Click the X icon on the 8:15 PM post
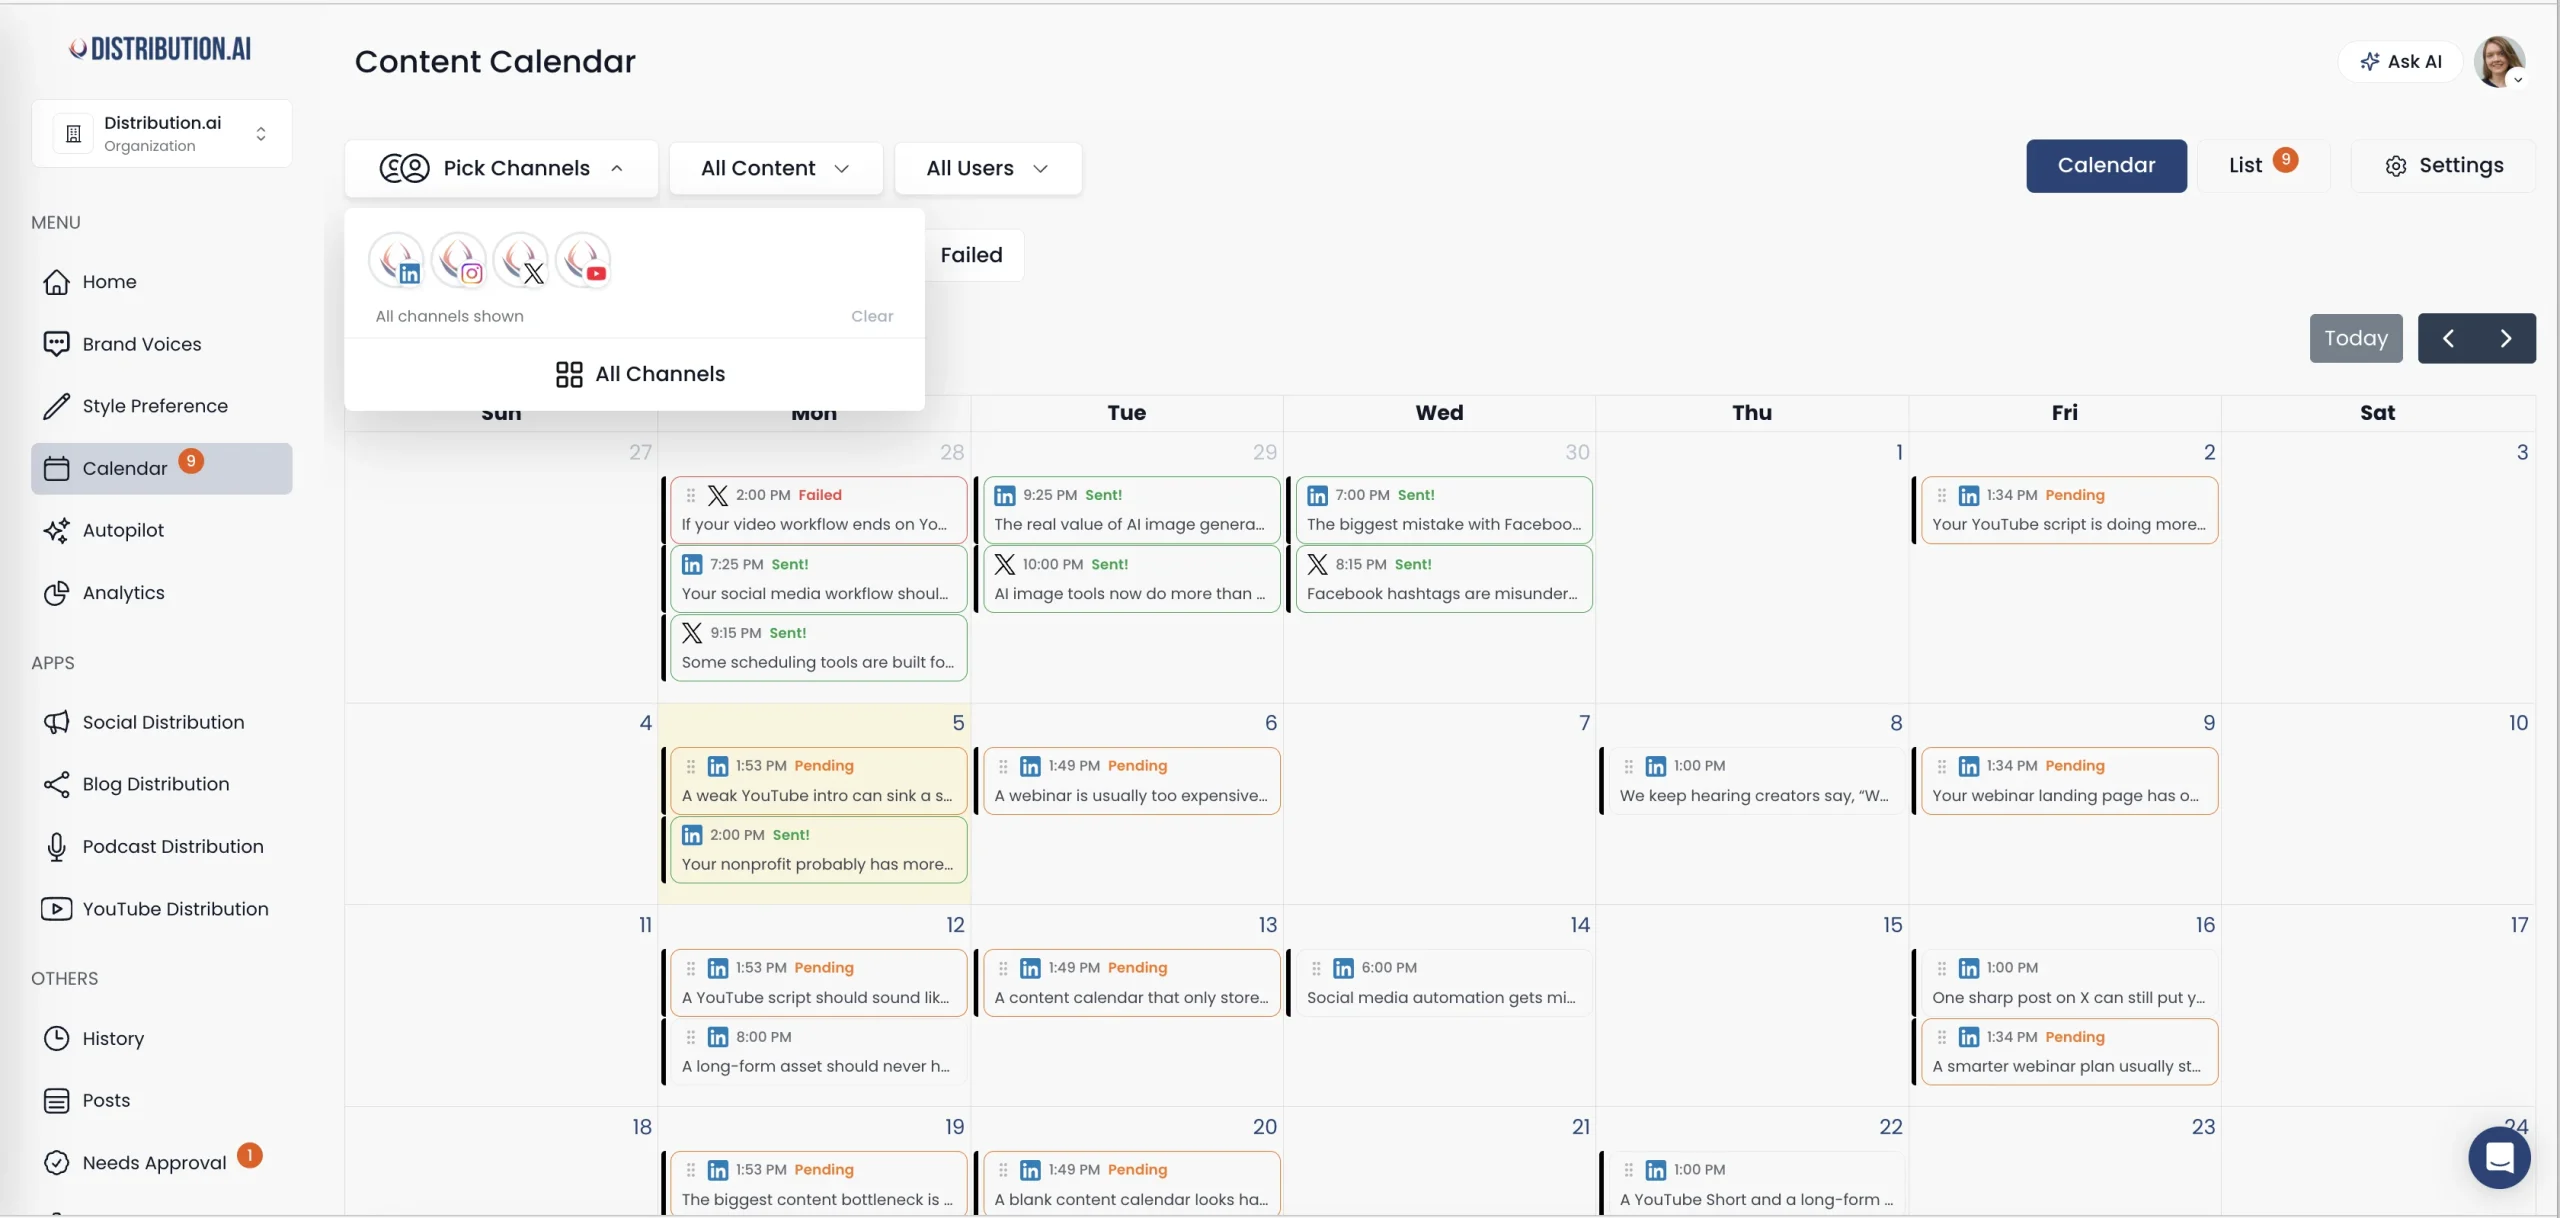Image resolution: width=2560 pixels, height=1218 pixels. (1317, 564)
